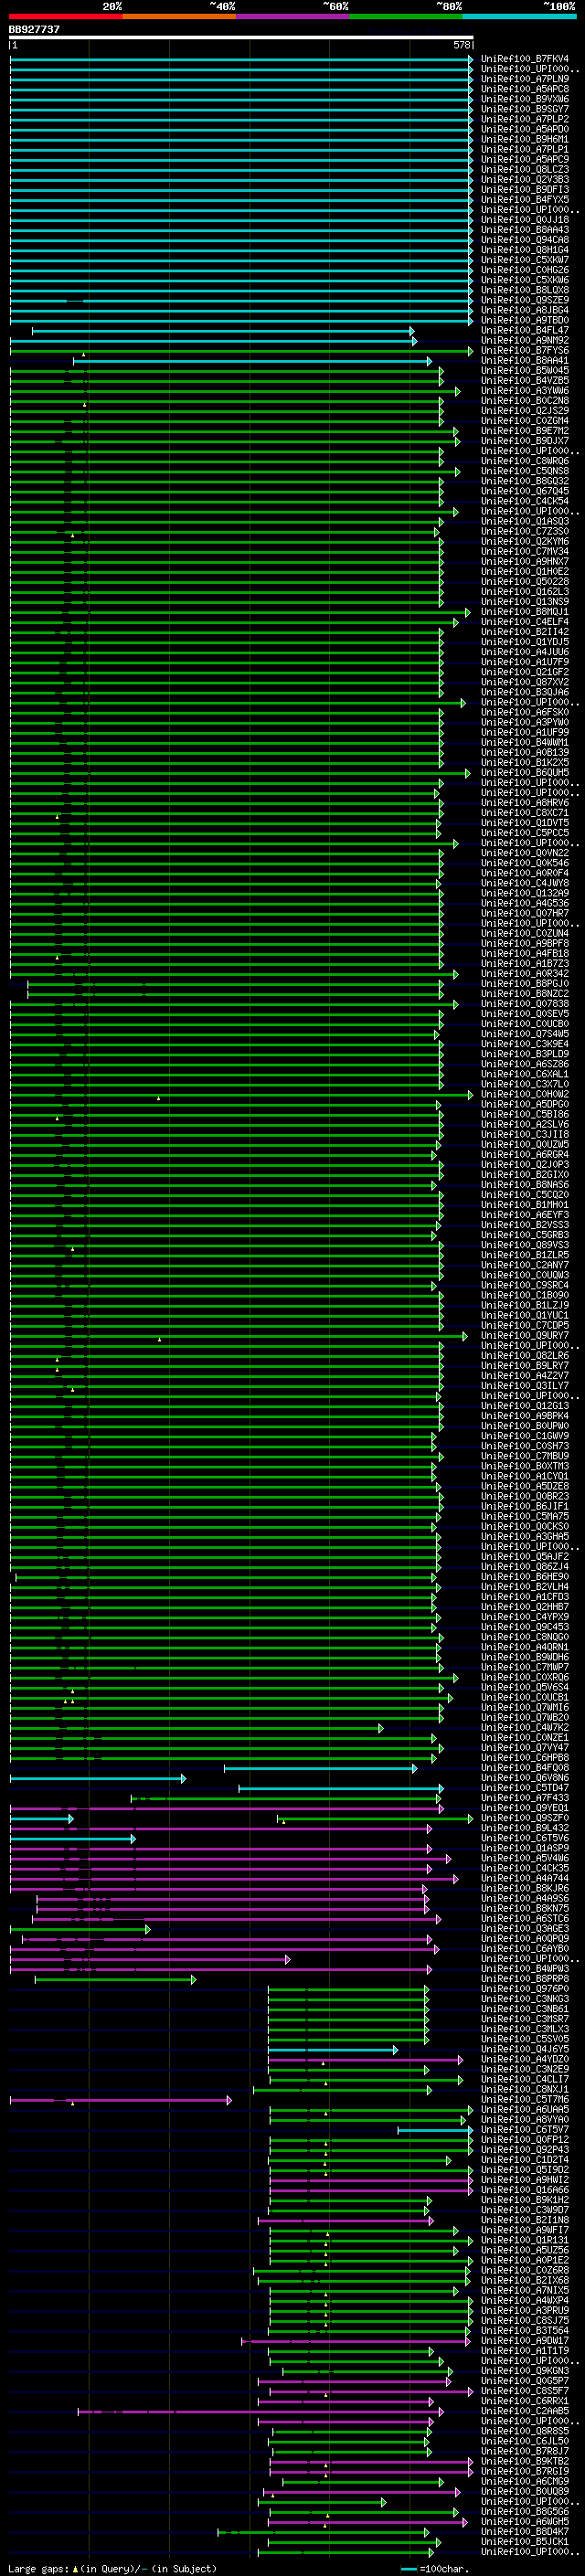Viewport: 585px width, 2576px height.
Task: Click the cyan ~100% identity legend segment
Action: point(520,16)
